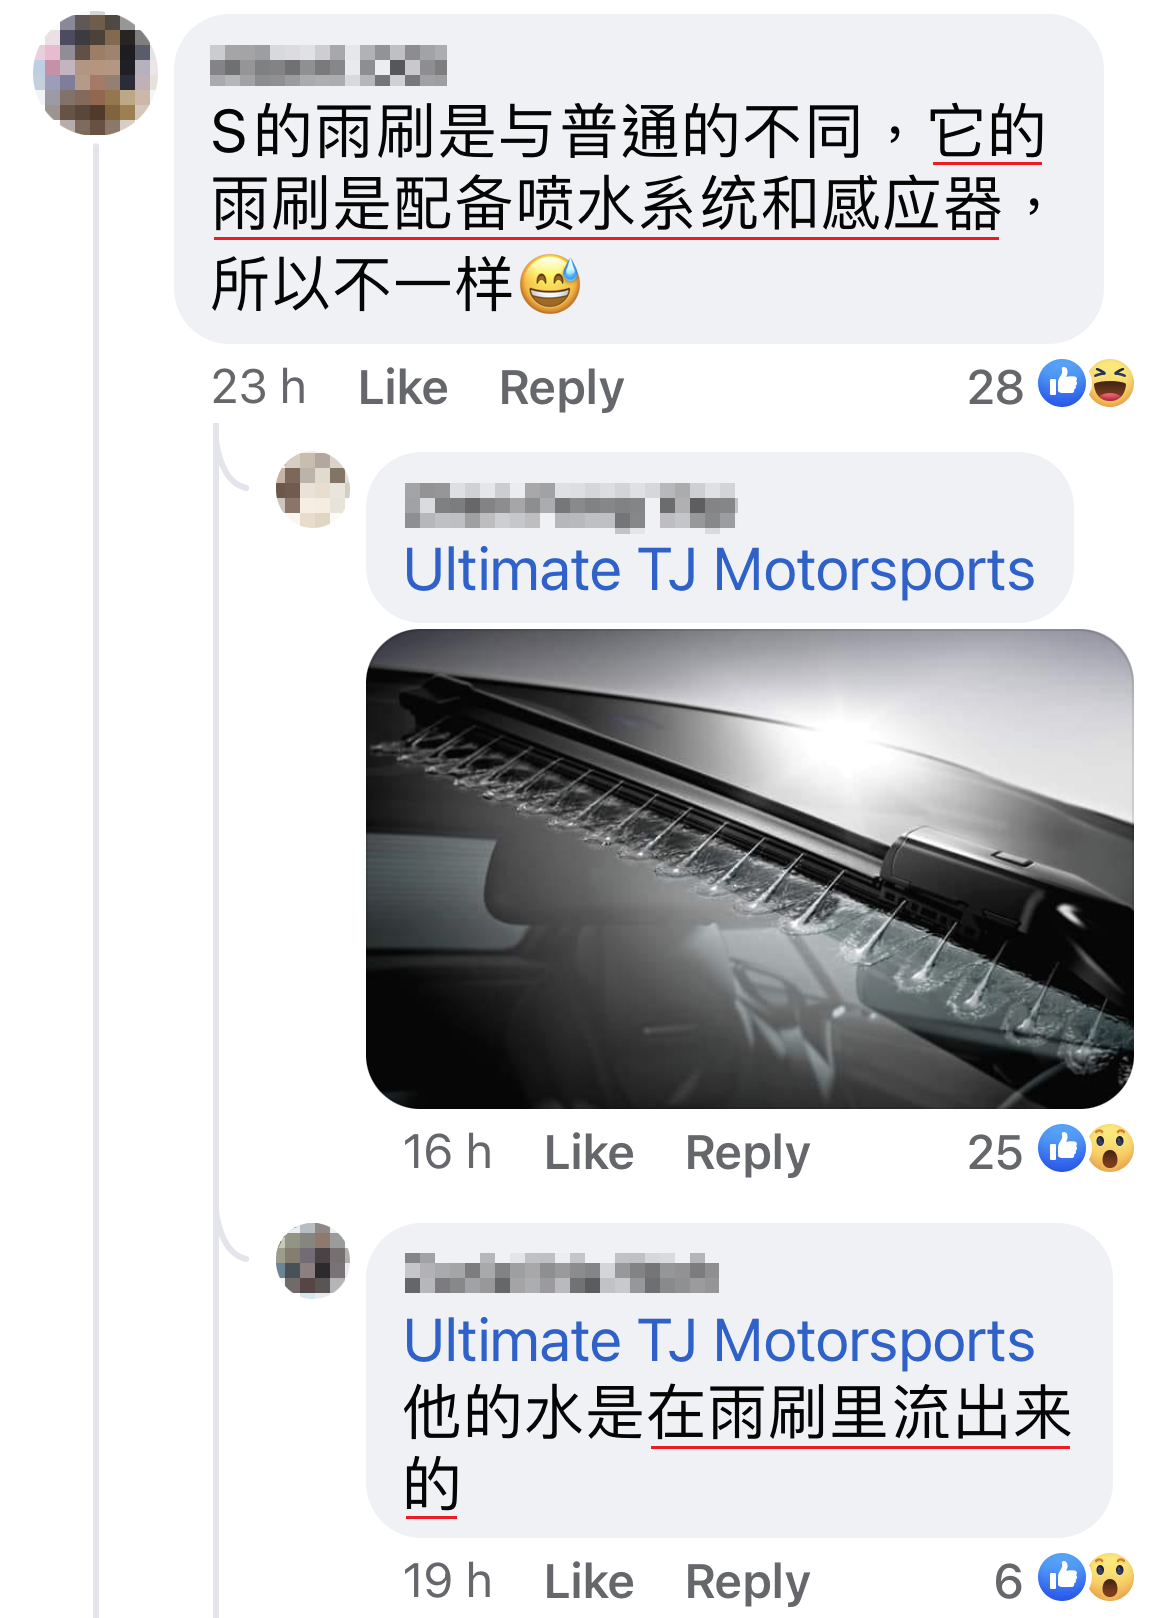Reply to the wiper photo comment
The image size is (1170, 1618).
click(747, 1153)
